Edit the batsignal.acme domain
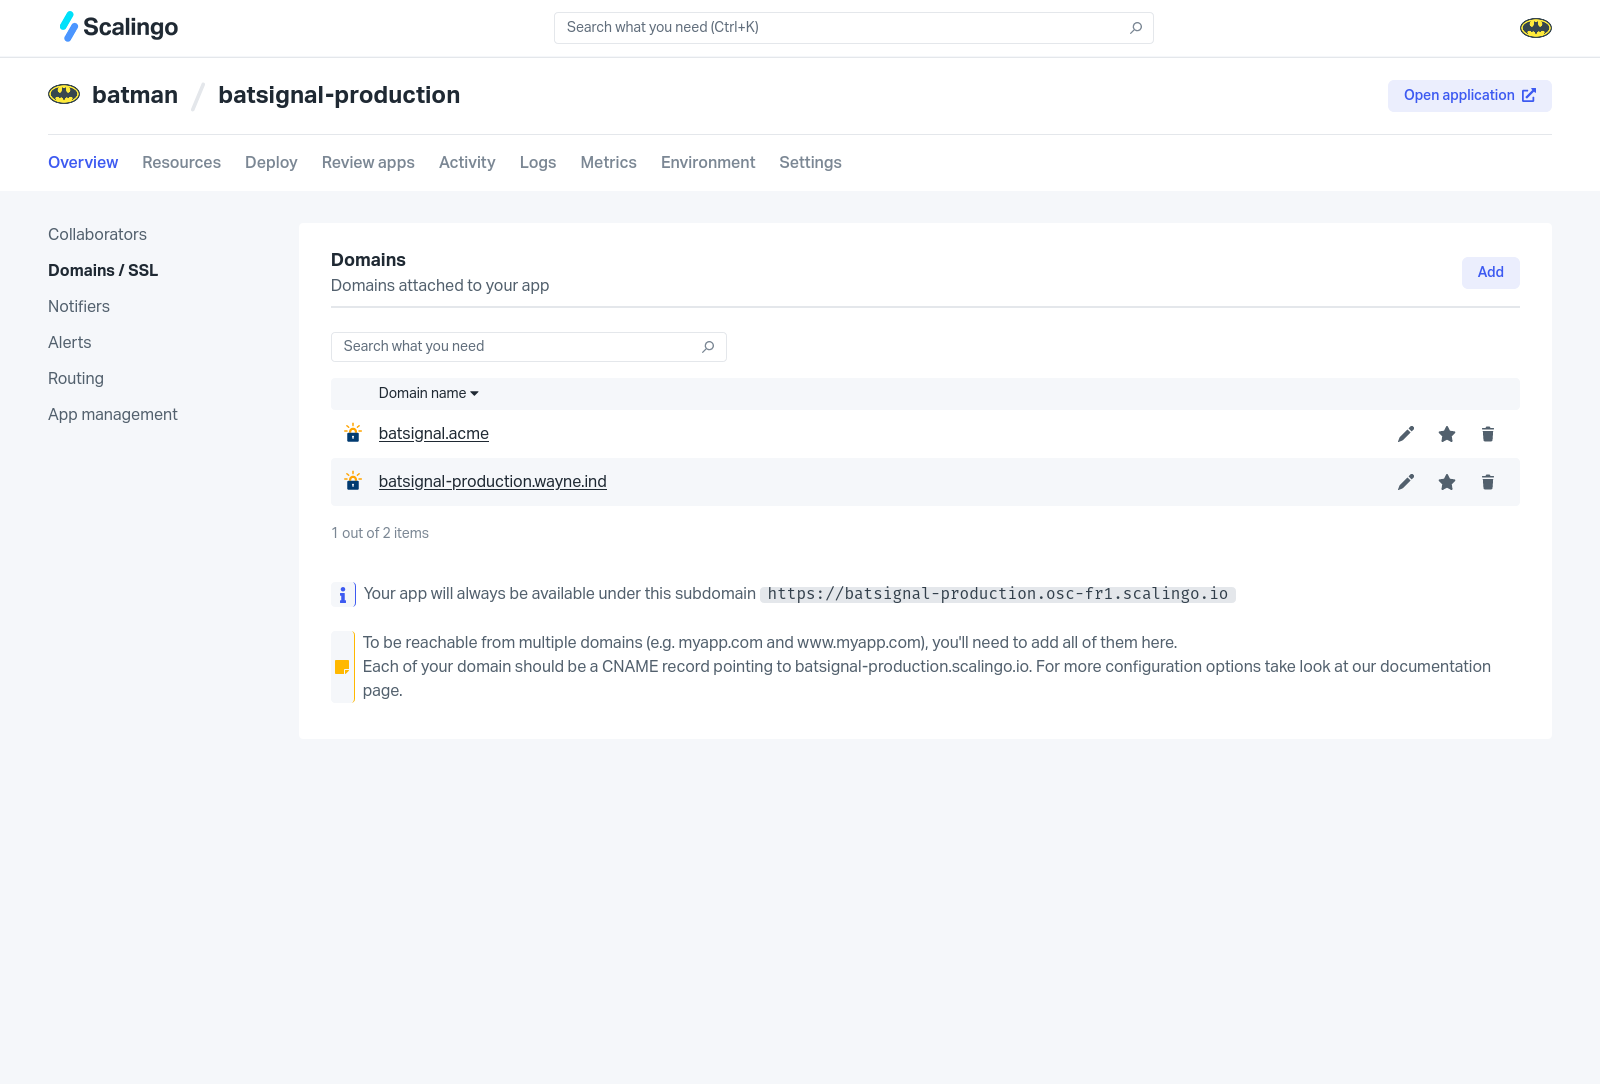1600x1084 pixels. pyautogui.click(x=1406, y=434)
